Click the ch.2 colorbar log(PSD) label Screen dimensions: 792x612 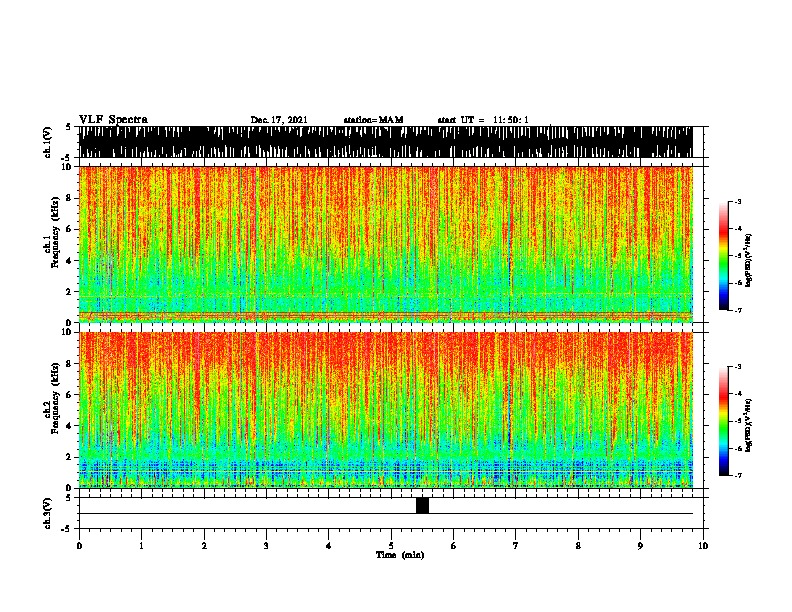(x=748, y=425)
